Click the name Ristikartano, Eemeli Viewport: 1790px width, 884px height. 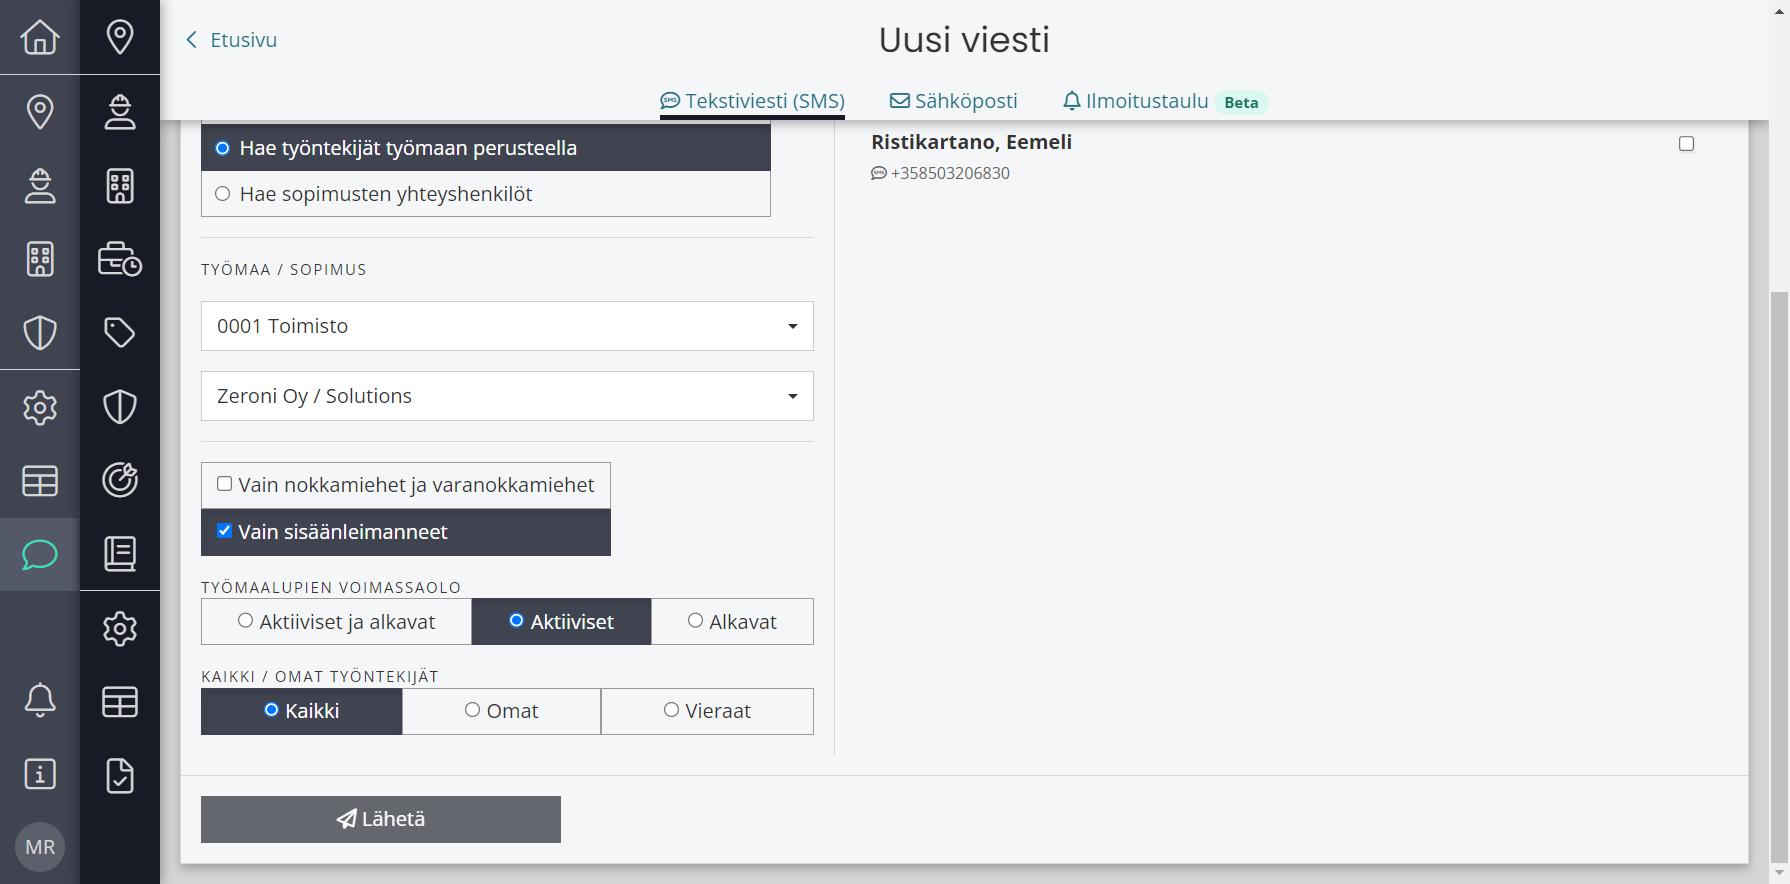pos(971,142)
